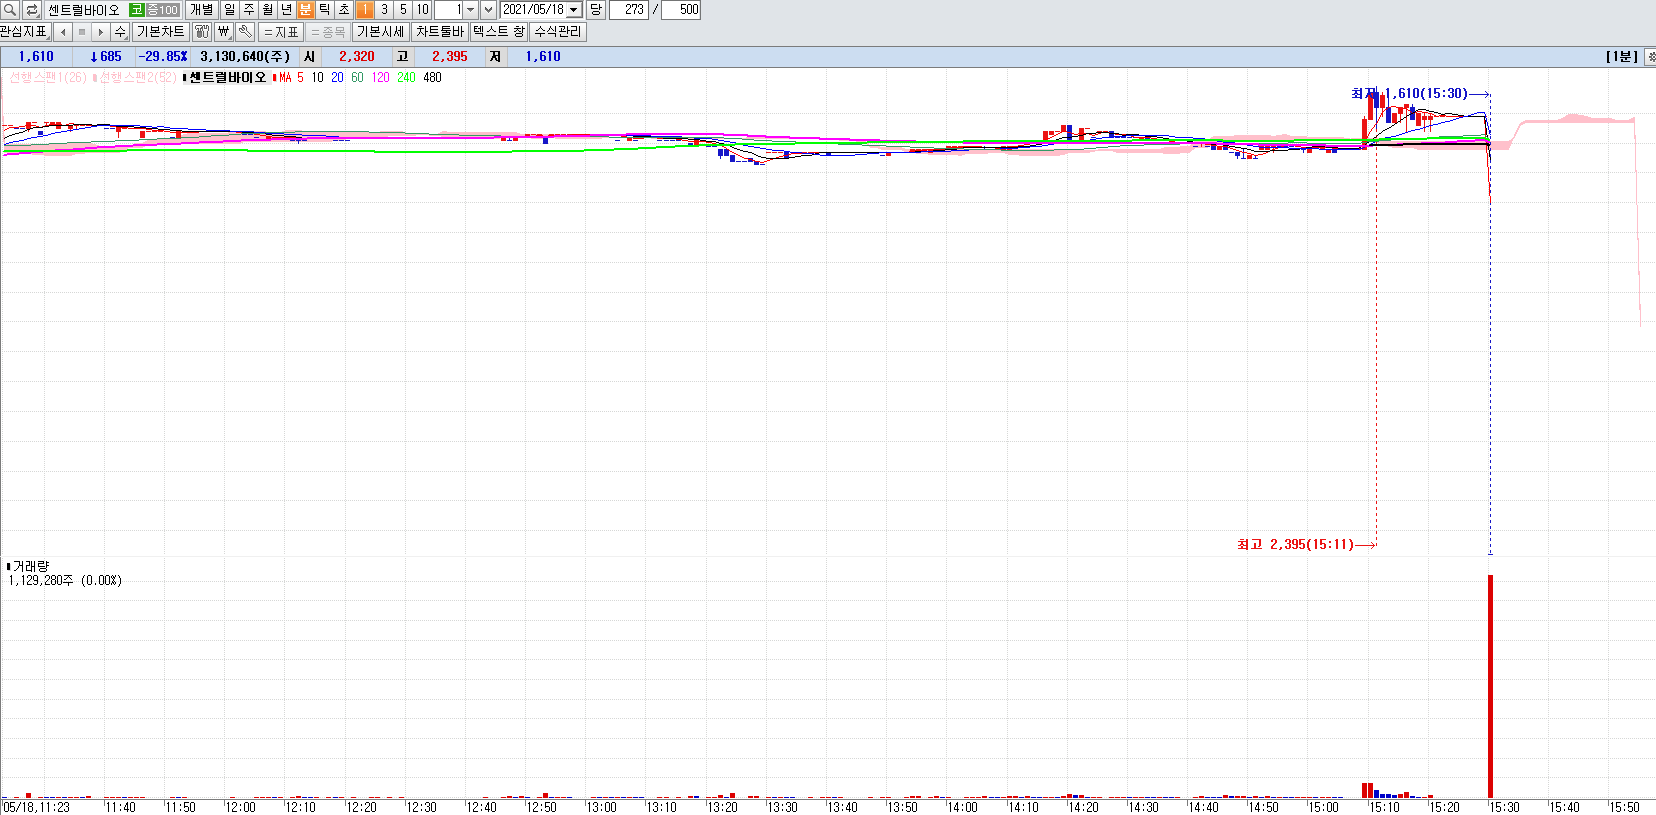Choose the 3-minute interval button
The width and height of the screenshot is (1656, 815).
pos(384,10)
